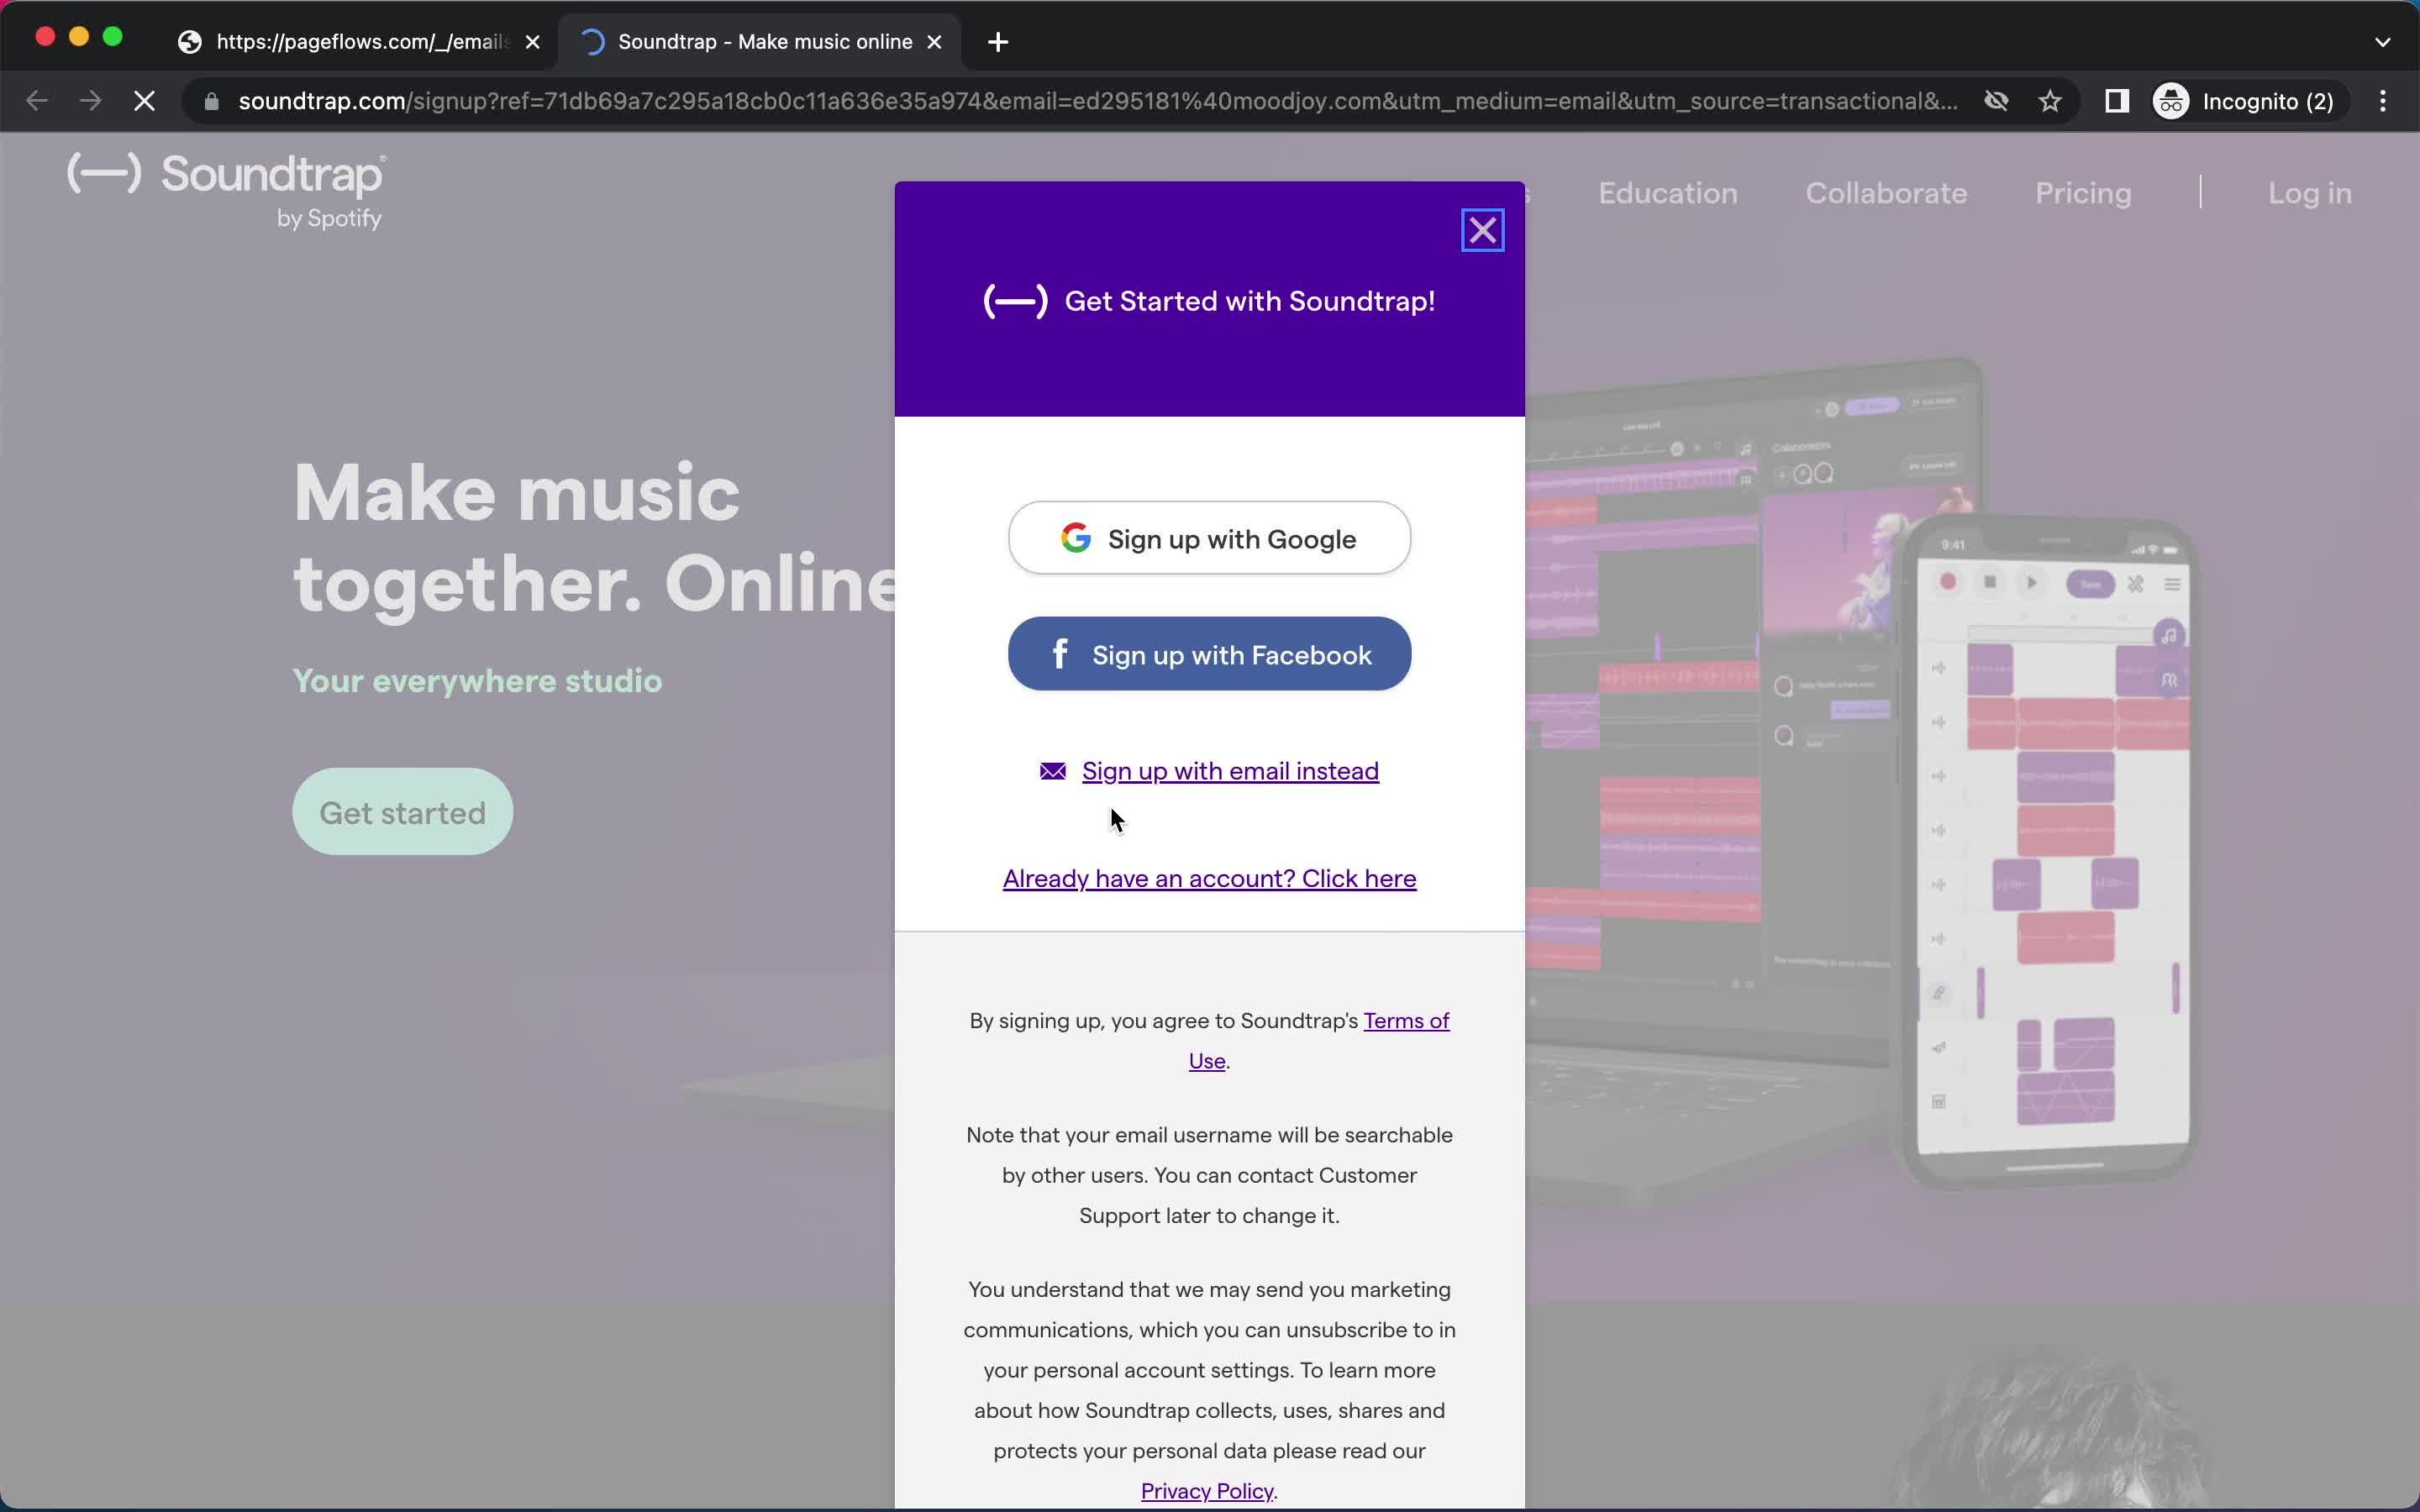Click the tracking protection eye icon
This screenshot has width=2420, height=1512.
[x=1996, y=101]
